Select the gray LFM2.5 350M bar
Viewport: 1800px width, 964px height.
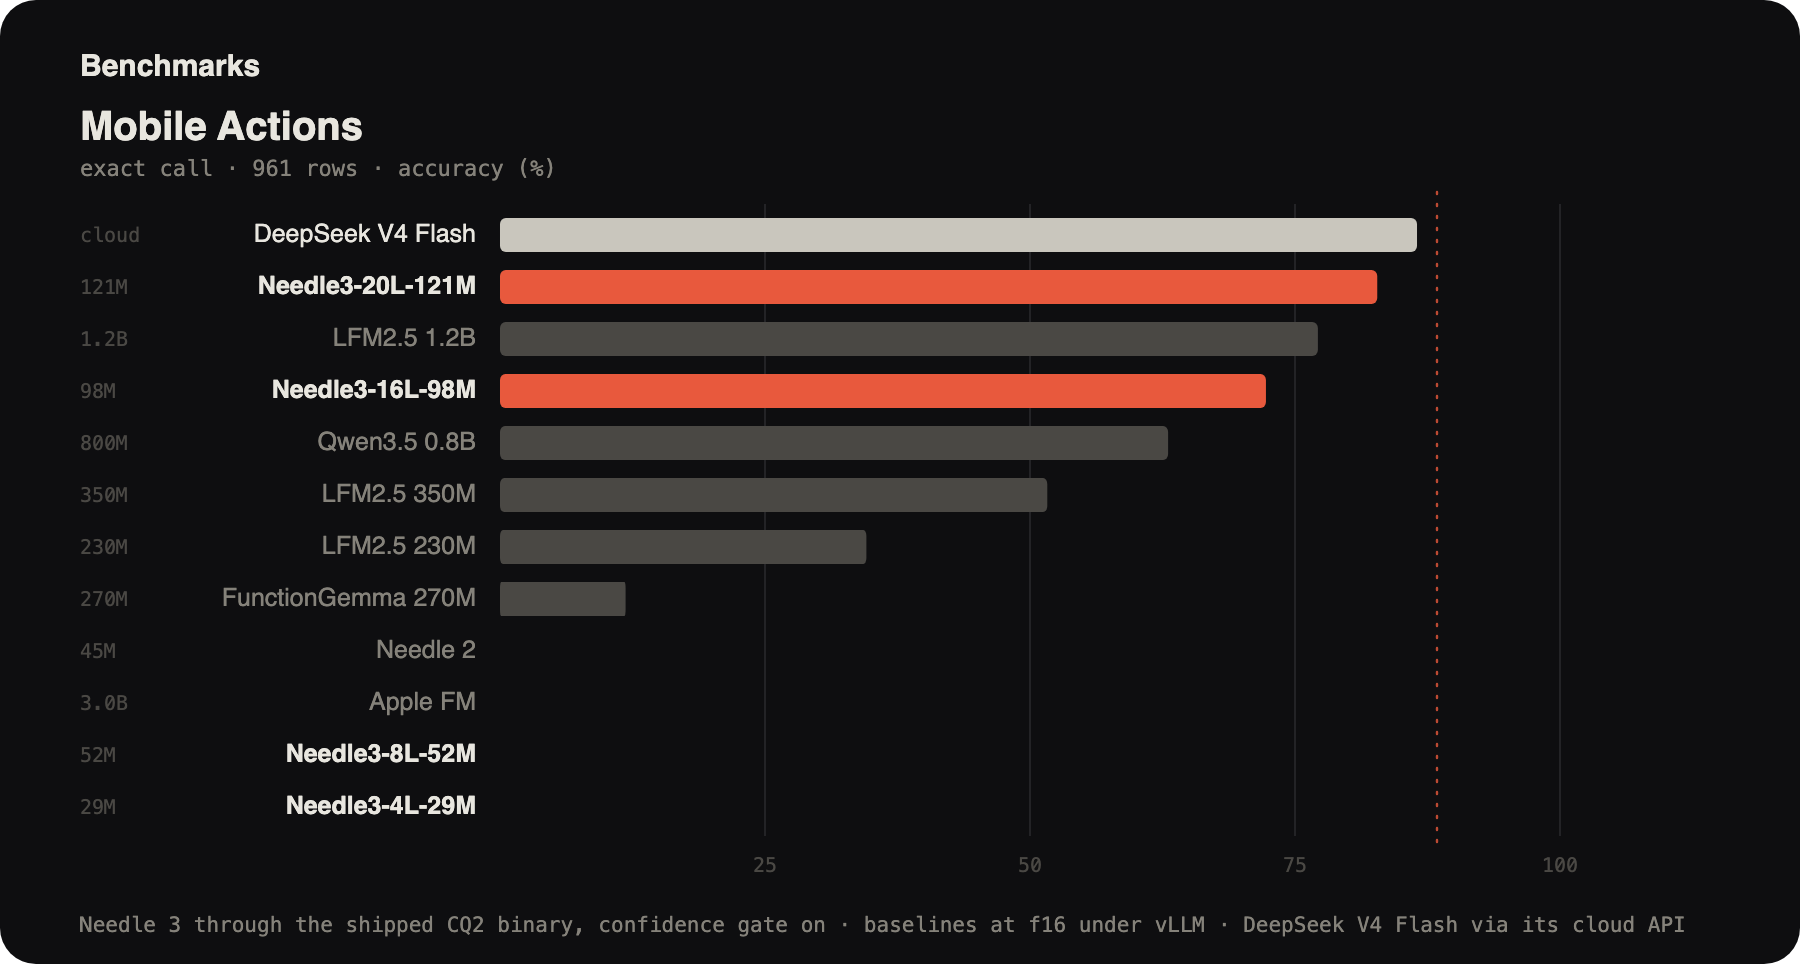point(773,495)
